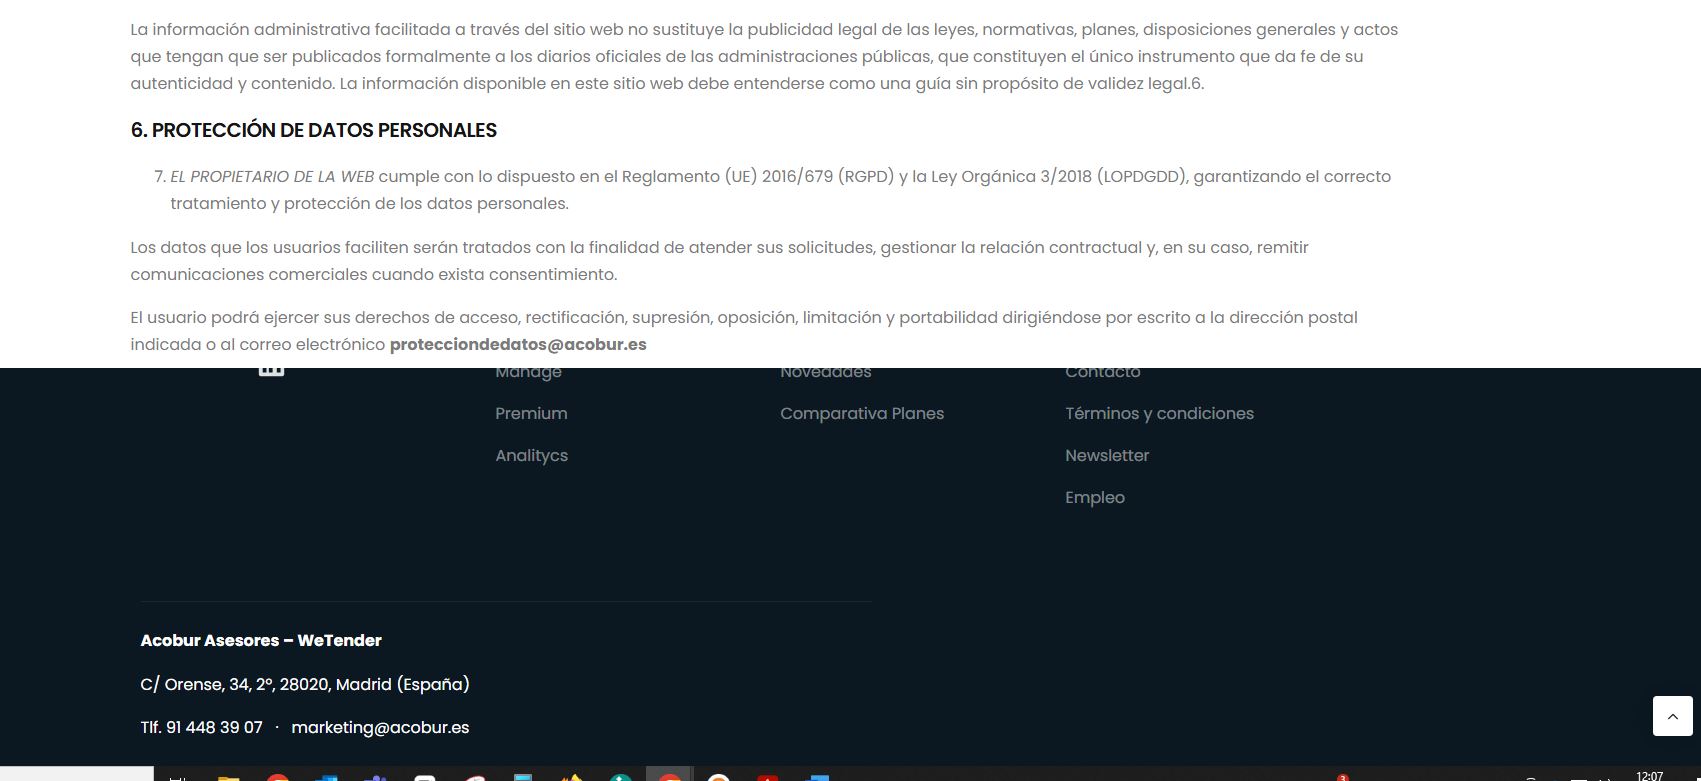The height and width of the screenshot is (781, 1701).
Task: Click the active browser icon in taskbar
Action: [669, 776]
